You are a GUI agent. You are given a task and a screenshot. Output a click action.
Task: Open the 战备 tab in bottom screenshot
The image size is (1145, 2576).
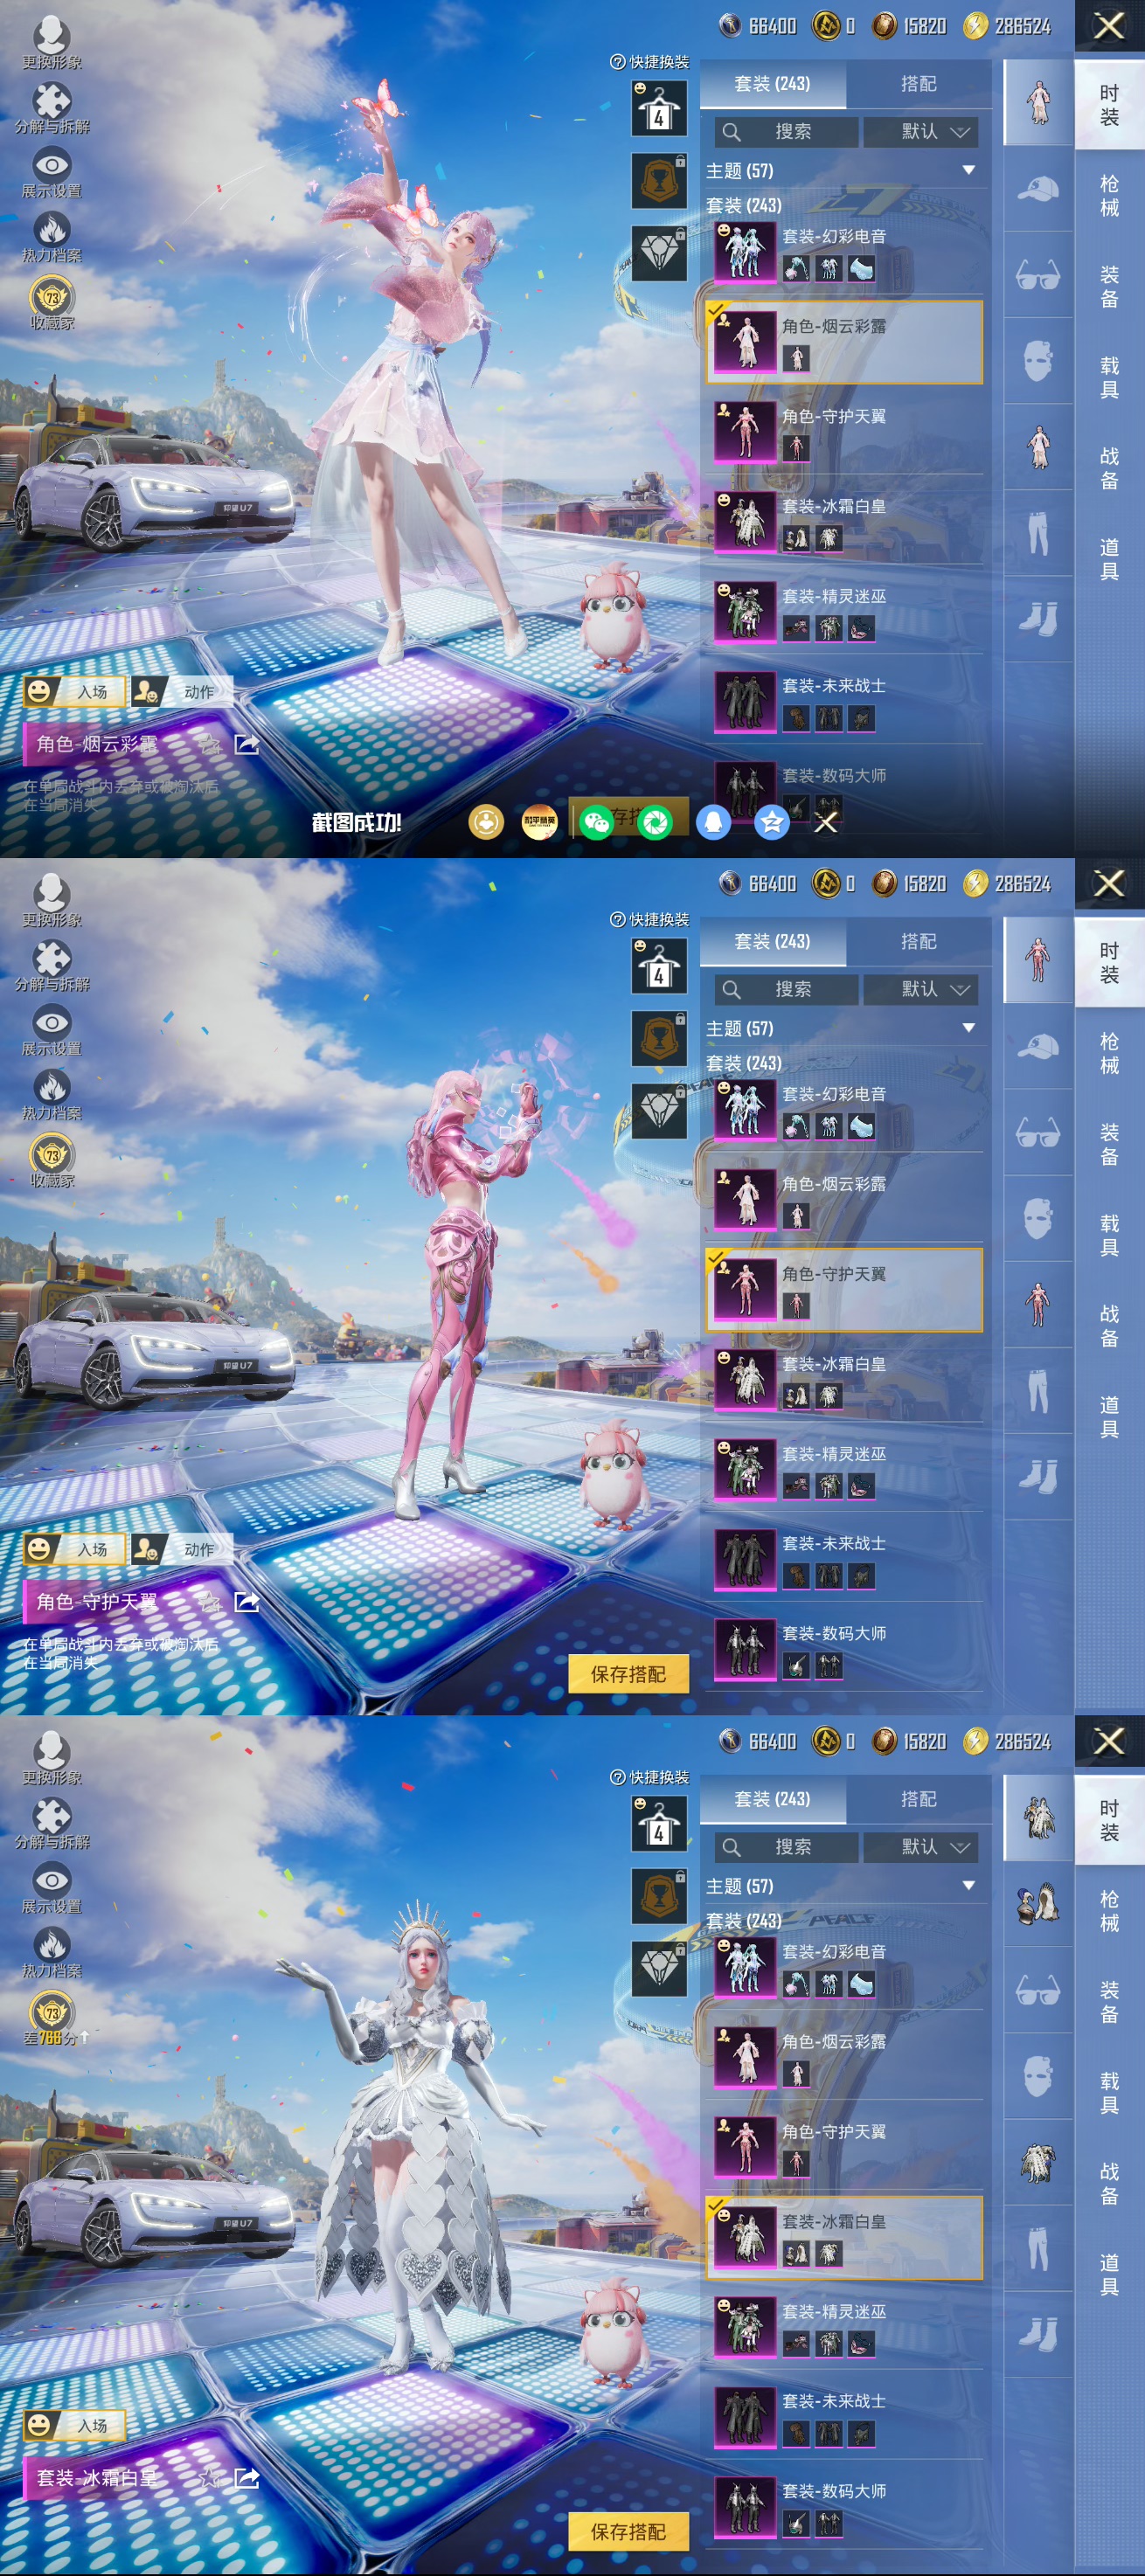[1110, 2184]
